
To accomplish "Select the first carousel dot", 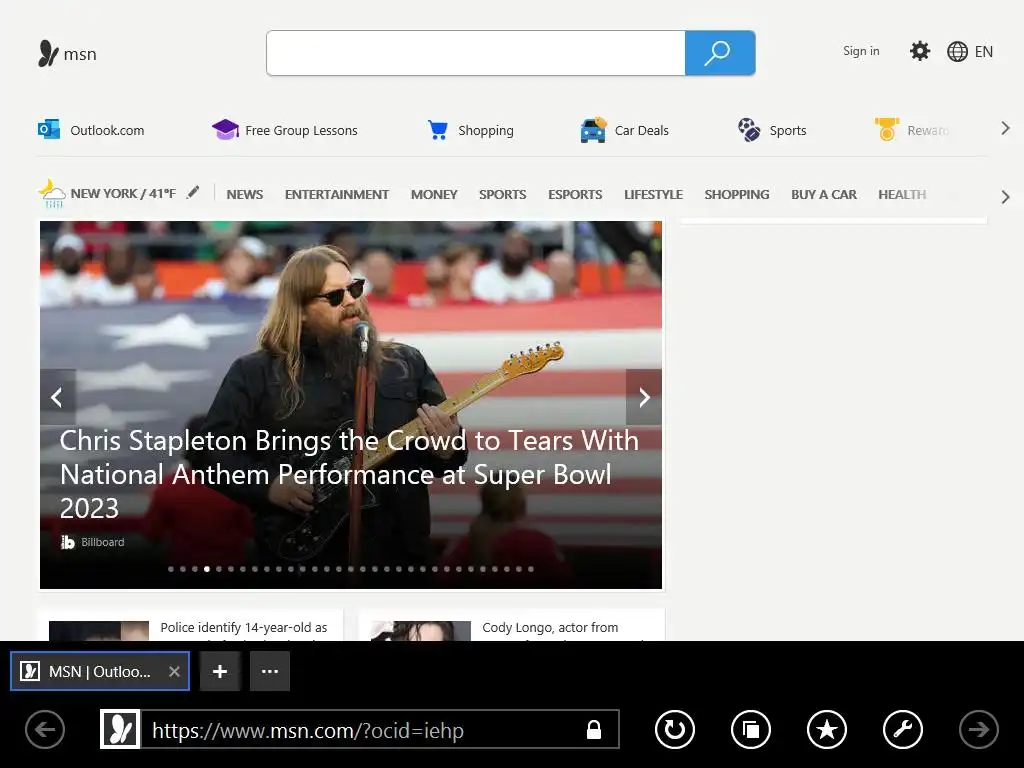I will (171, 569).
